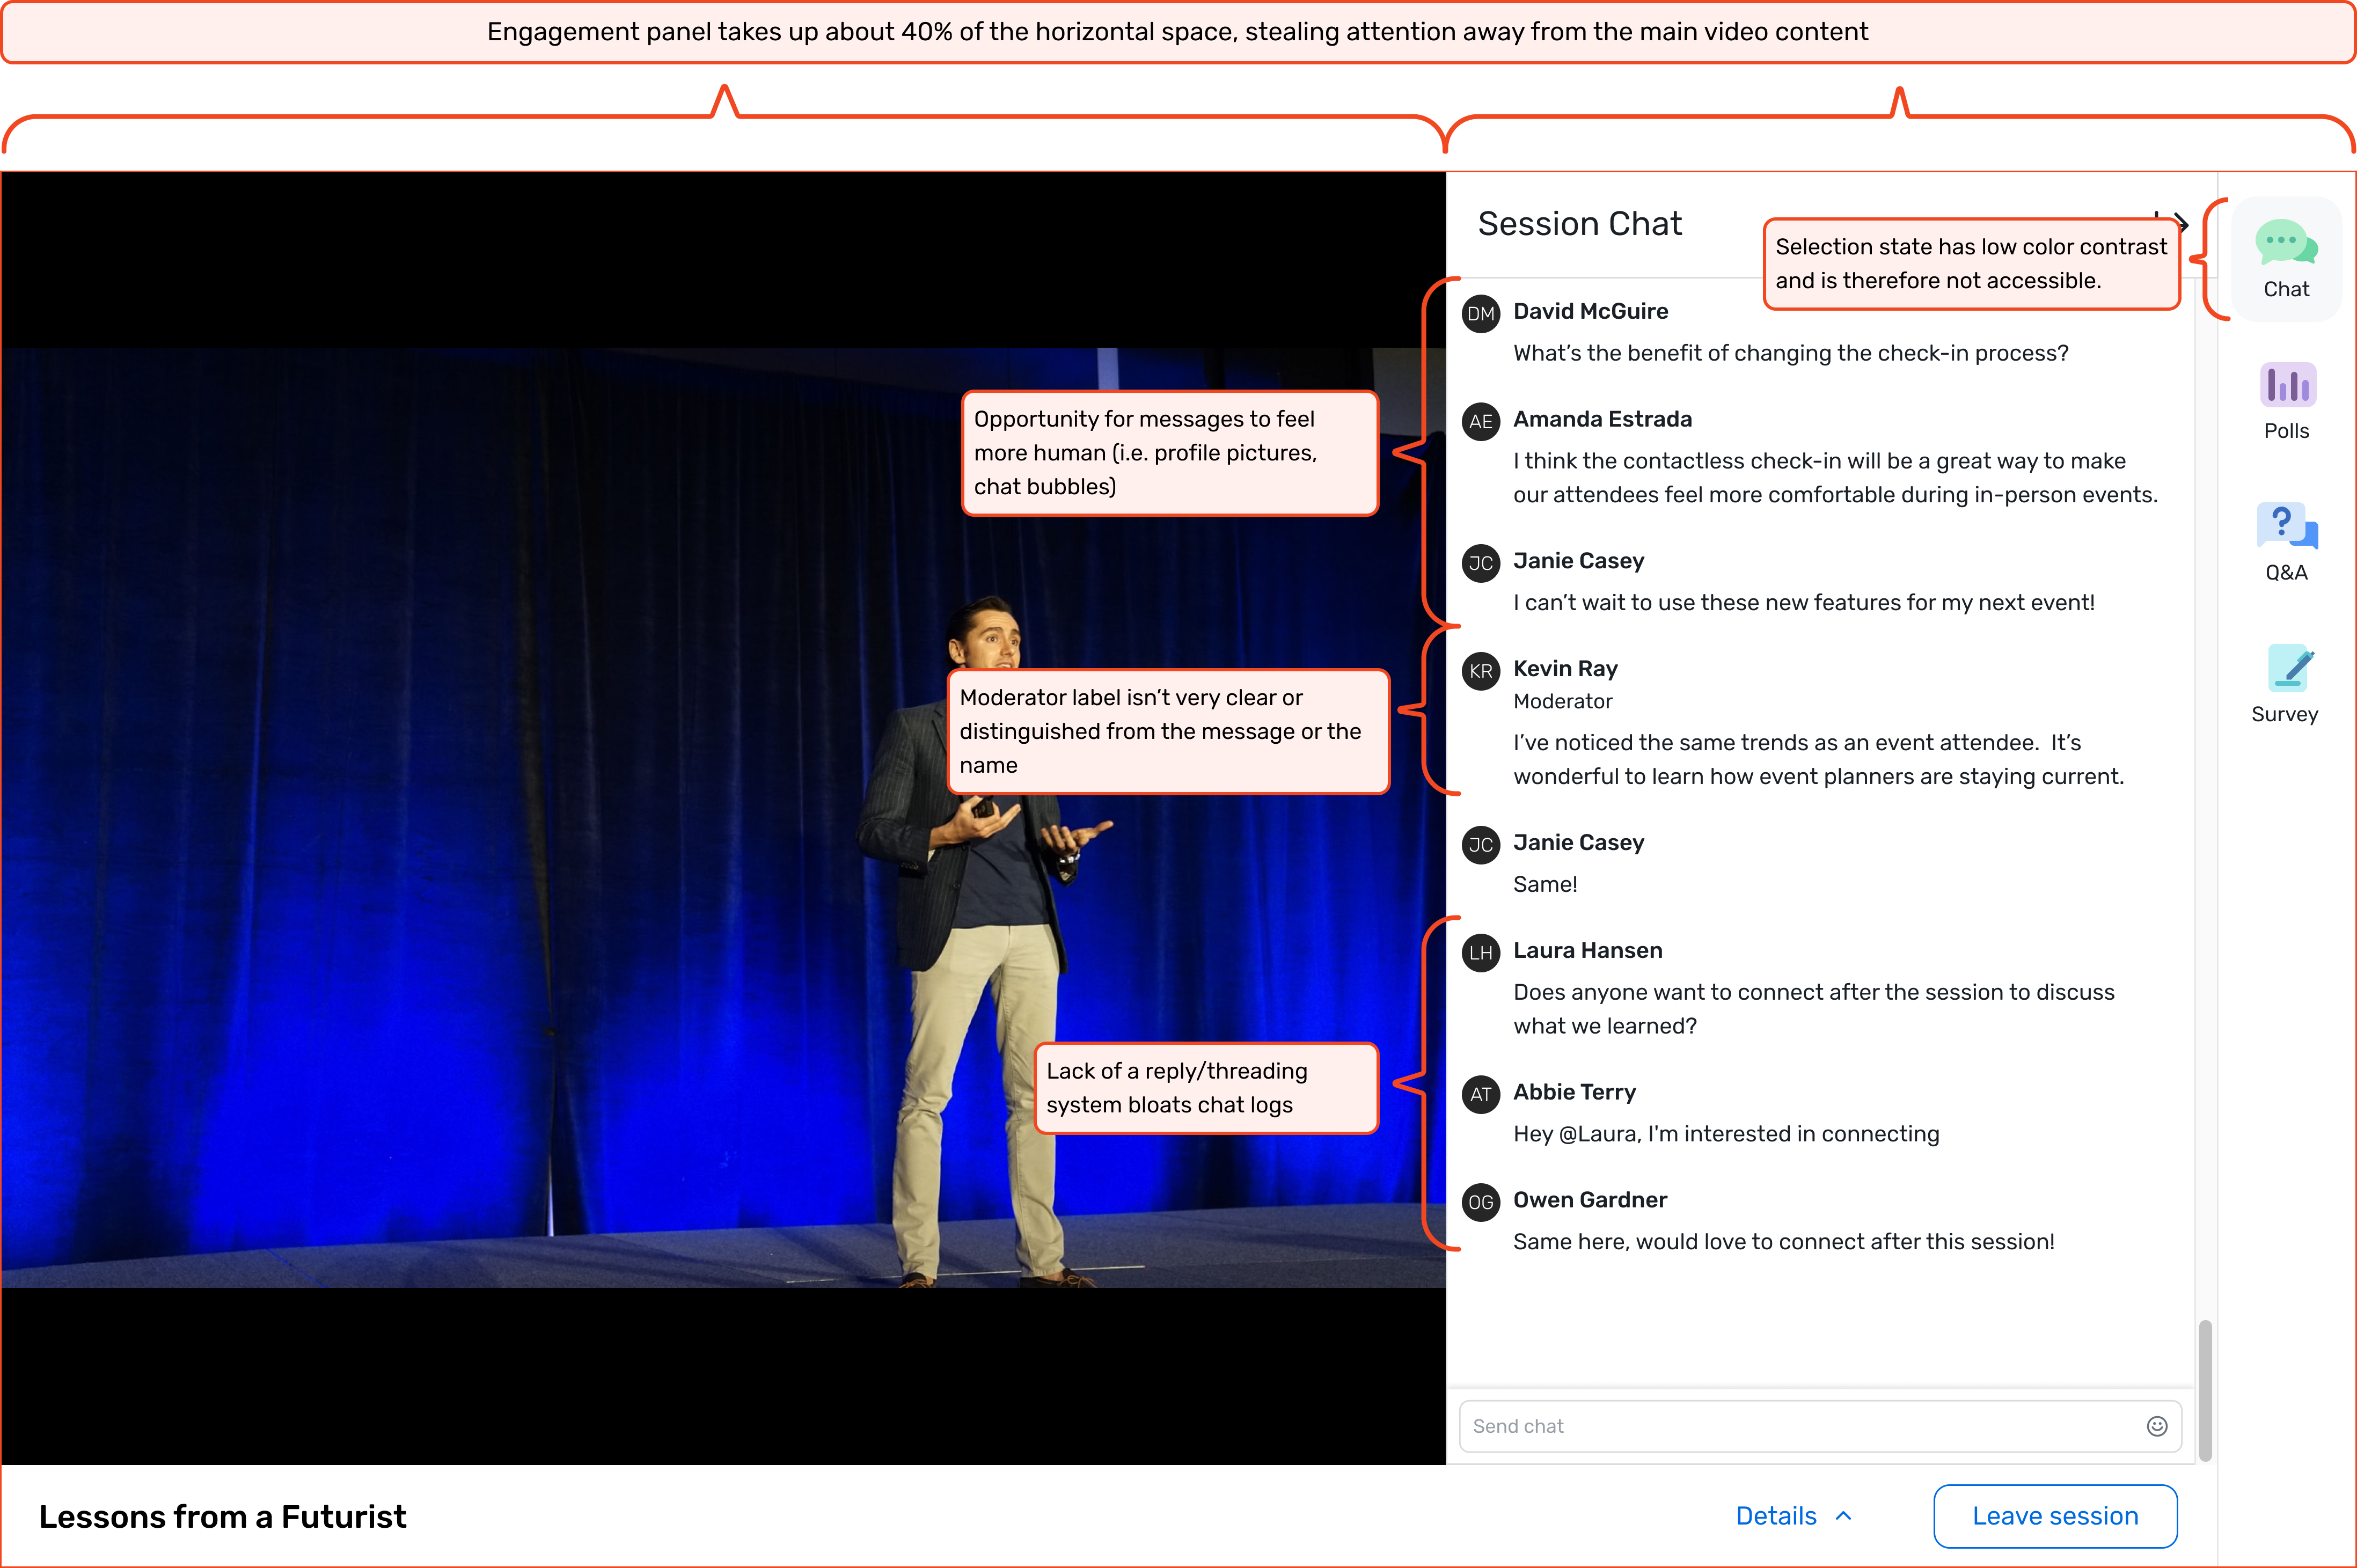Click the emoji smiley in chat box

pos(2156,1426)
